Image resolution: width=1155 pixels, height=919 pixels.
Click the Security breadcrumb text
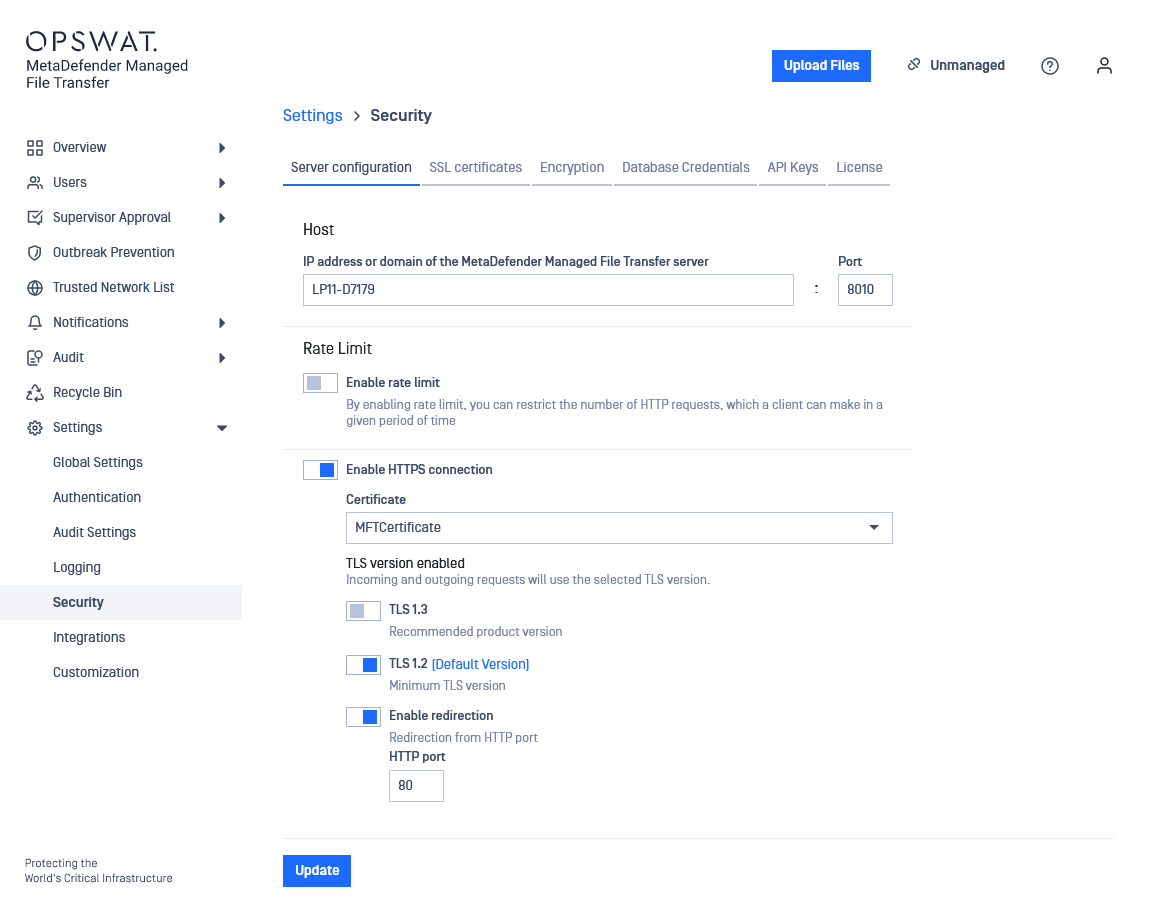(401, 116)
